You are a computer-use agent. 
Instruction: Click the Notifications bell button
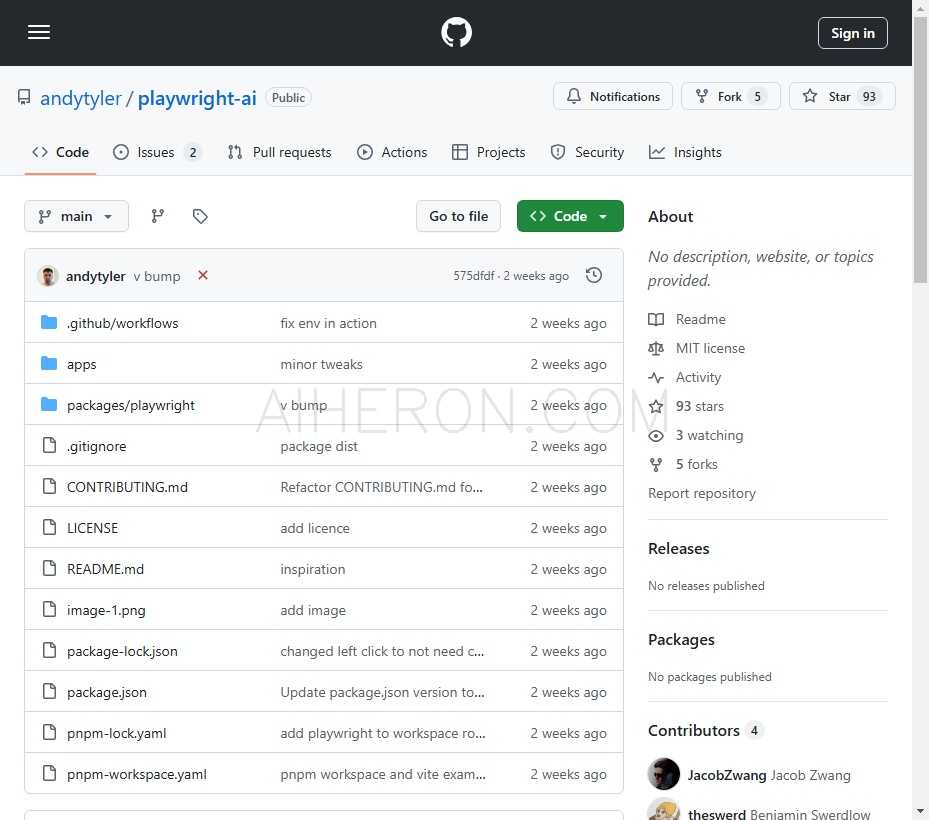click(x=613, y=97)
